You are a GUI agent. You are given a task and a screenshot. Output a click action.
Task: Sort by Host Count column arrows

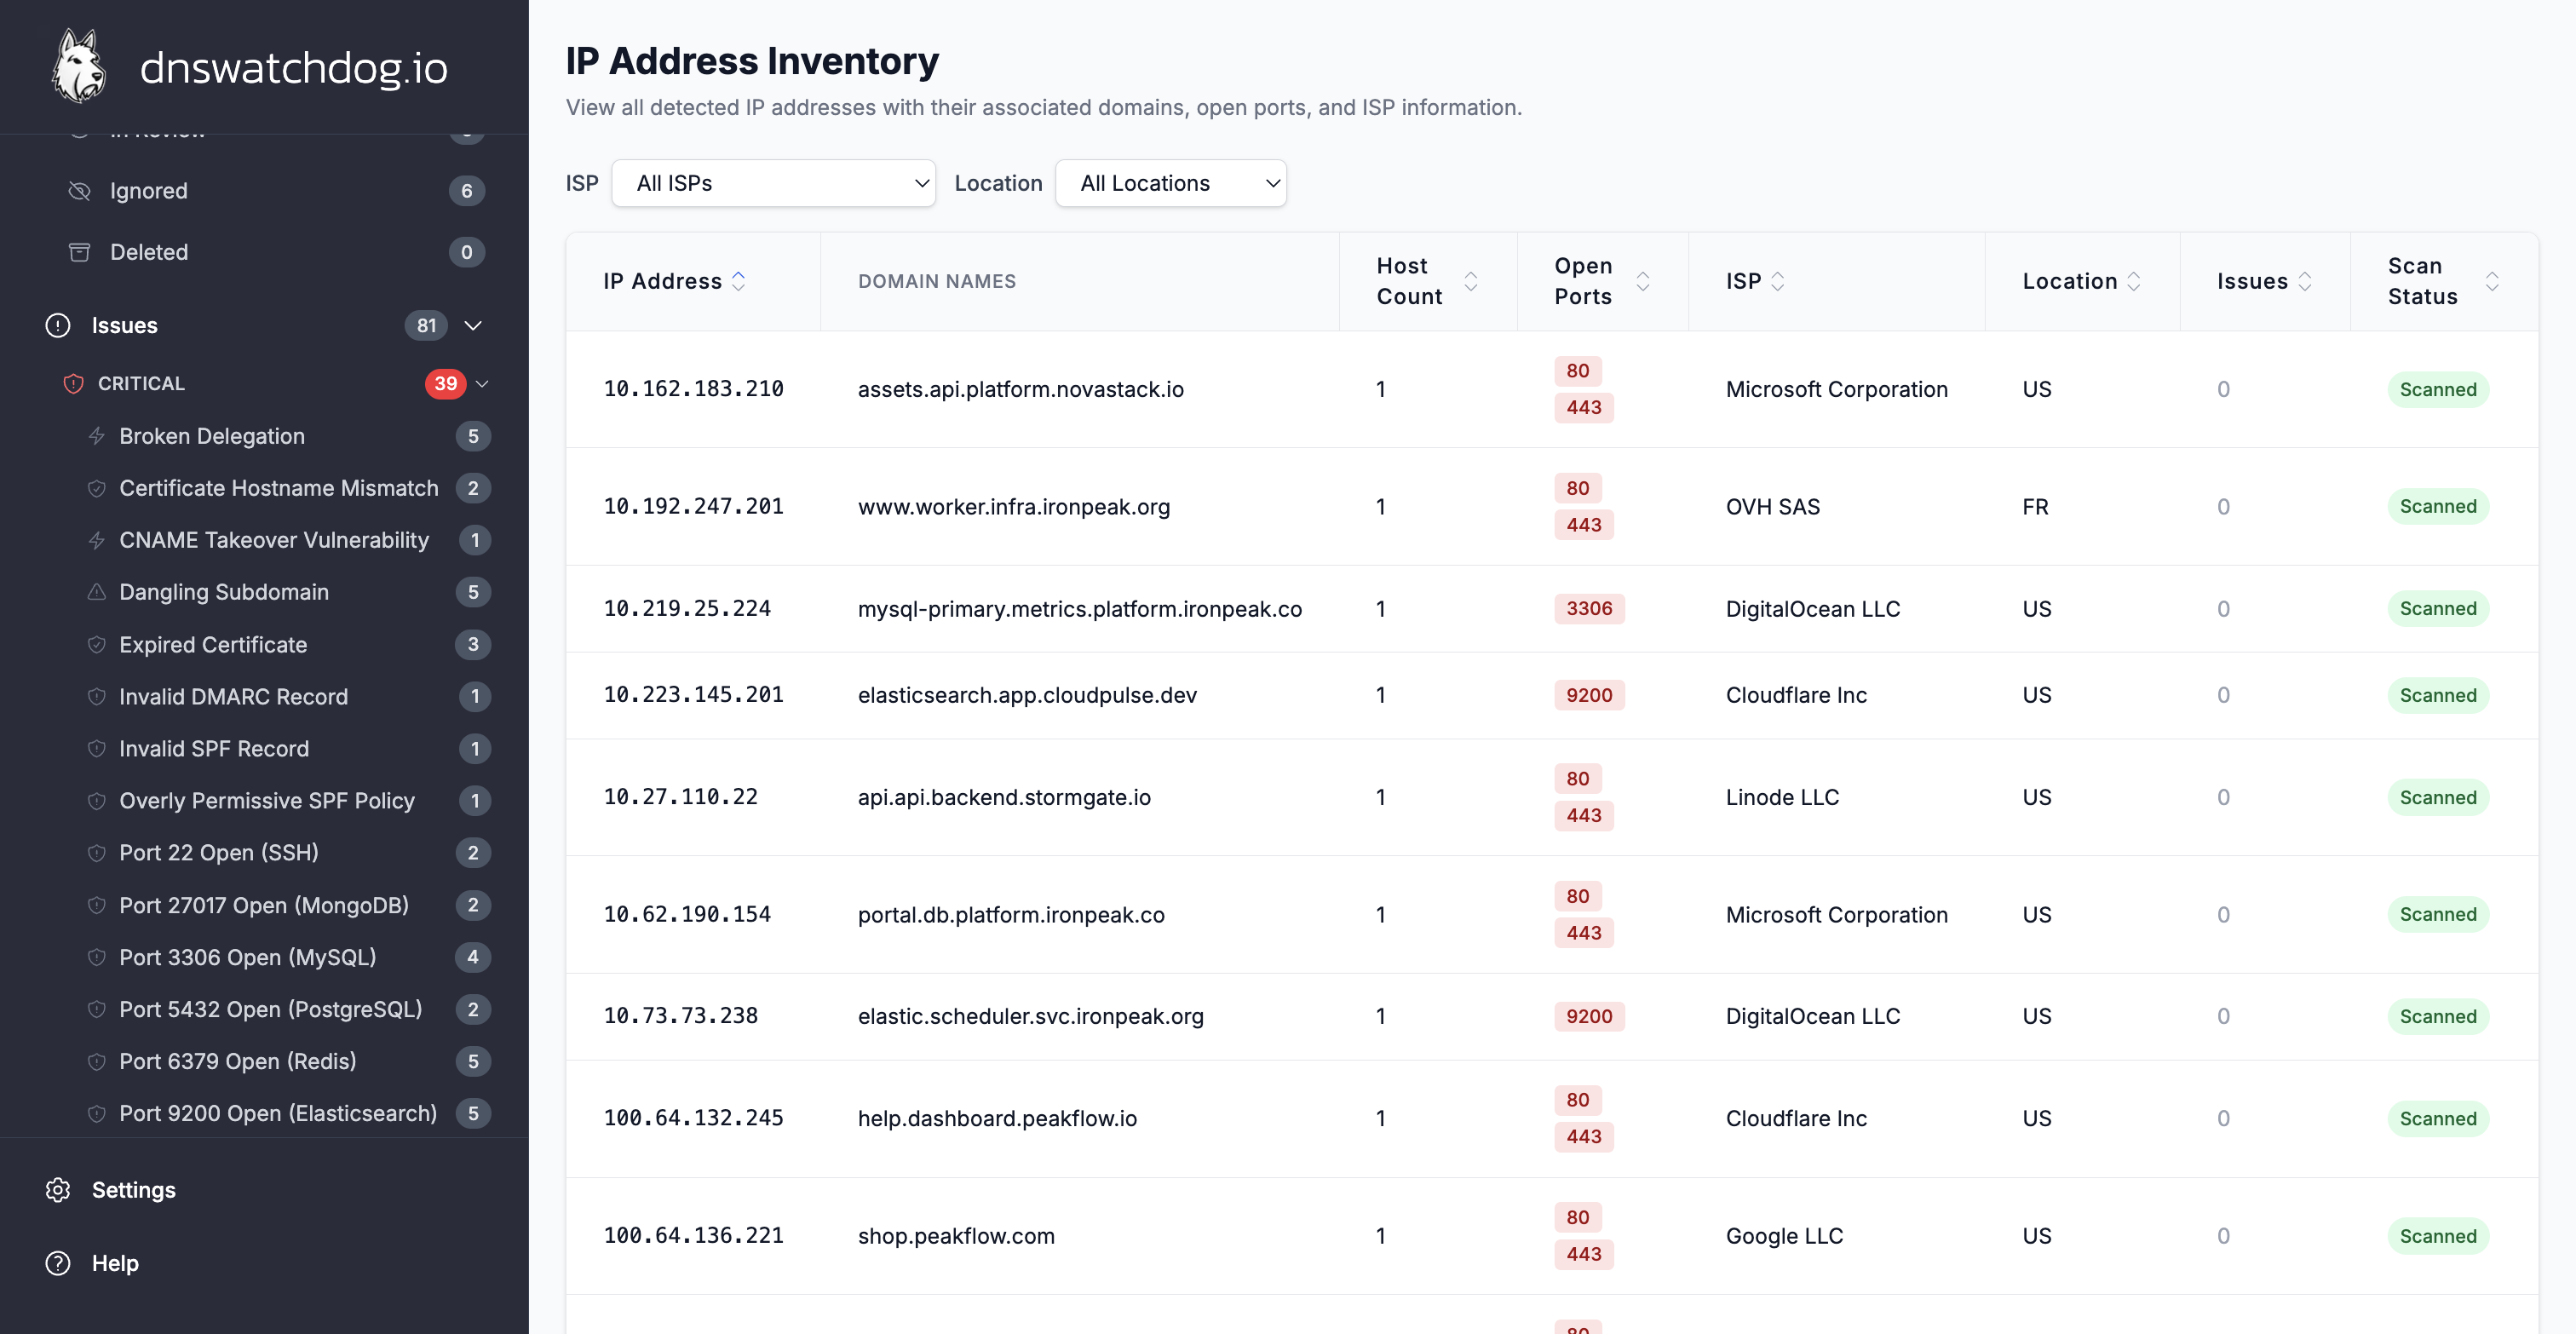pyautogui.click(x=1470, y=281)
